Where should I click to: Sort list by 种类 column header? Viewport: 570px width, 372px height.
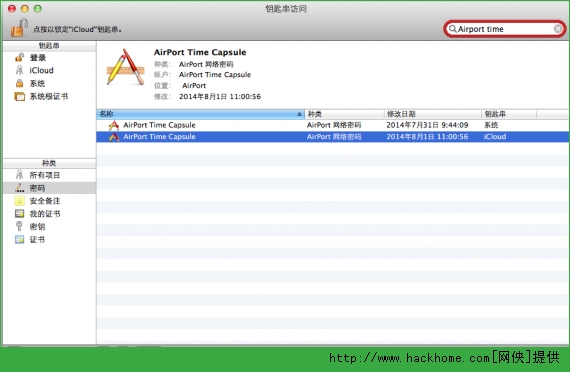pyautogui.click(x=344, y=114)
